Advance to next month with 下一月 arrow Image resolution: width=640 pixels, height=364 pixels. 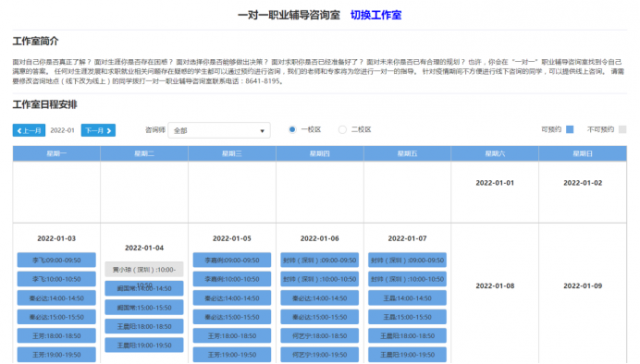[x=98, y=131]
